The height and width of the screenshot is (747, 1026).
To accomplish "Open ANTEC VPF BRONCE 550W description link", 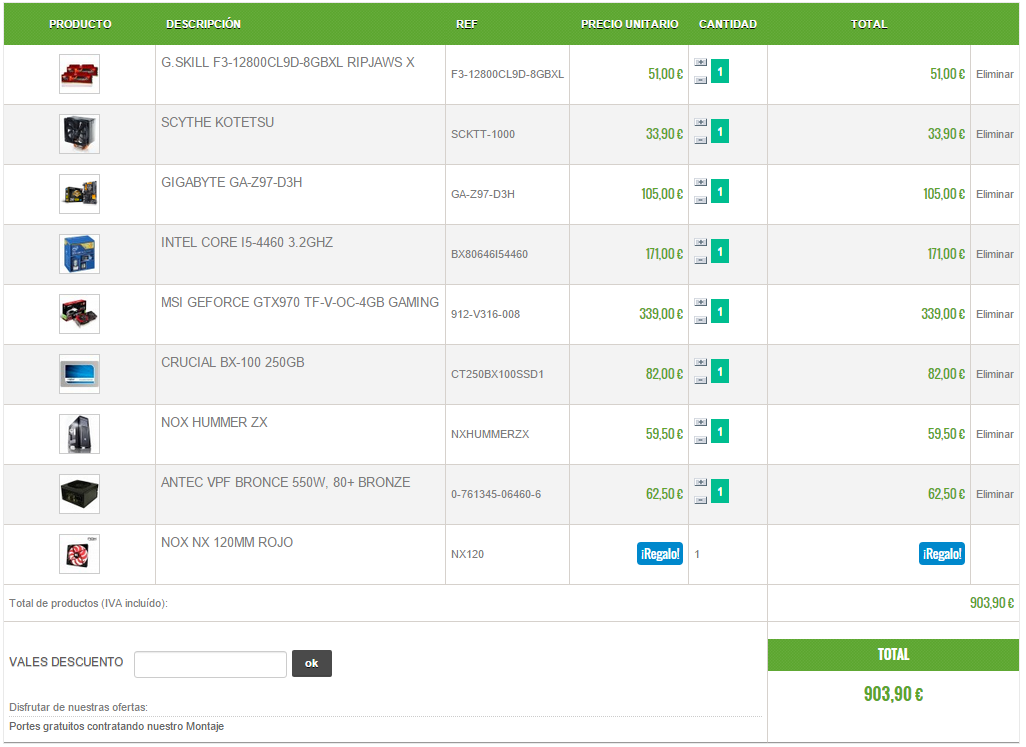I will click(286, 483).
